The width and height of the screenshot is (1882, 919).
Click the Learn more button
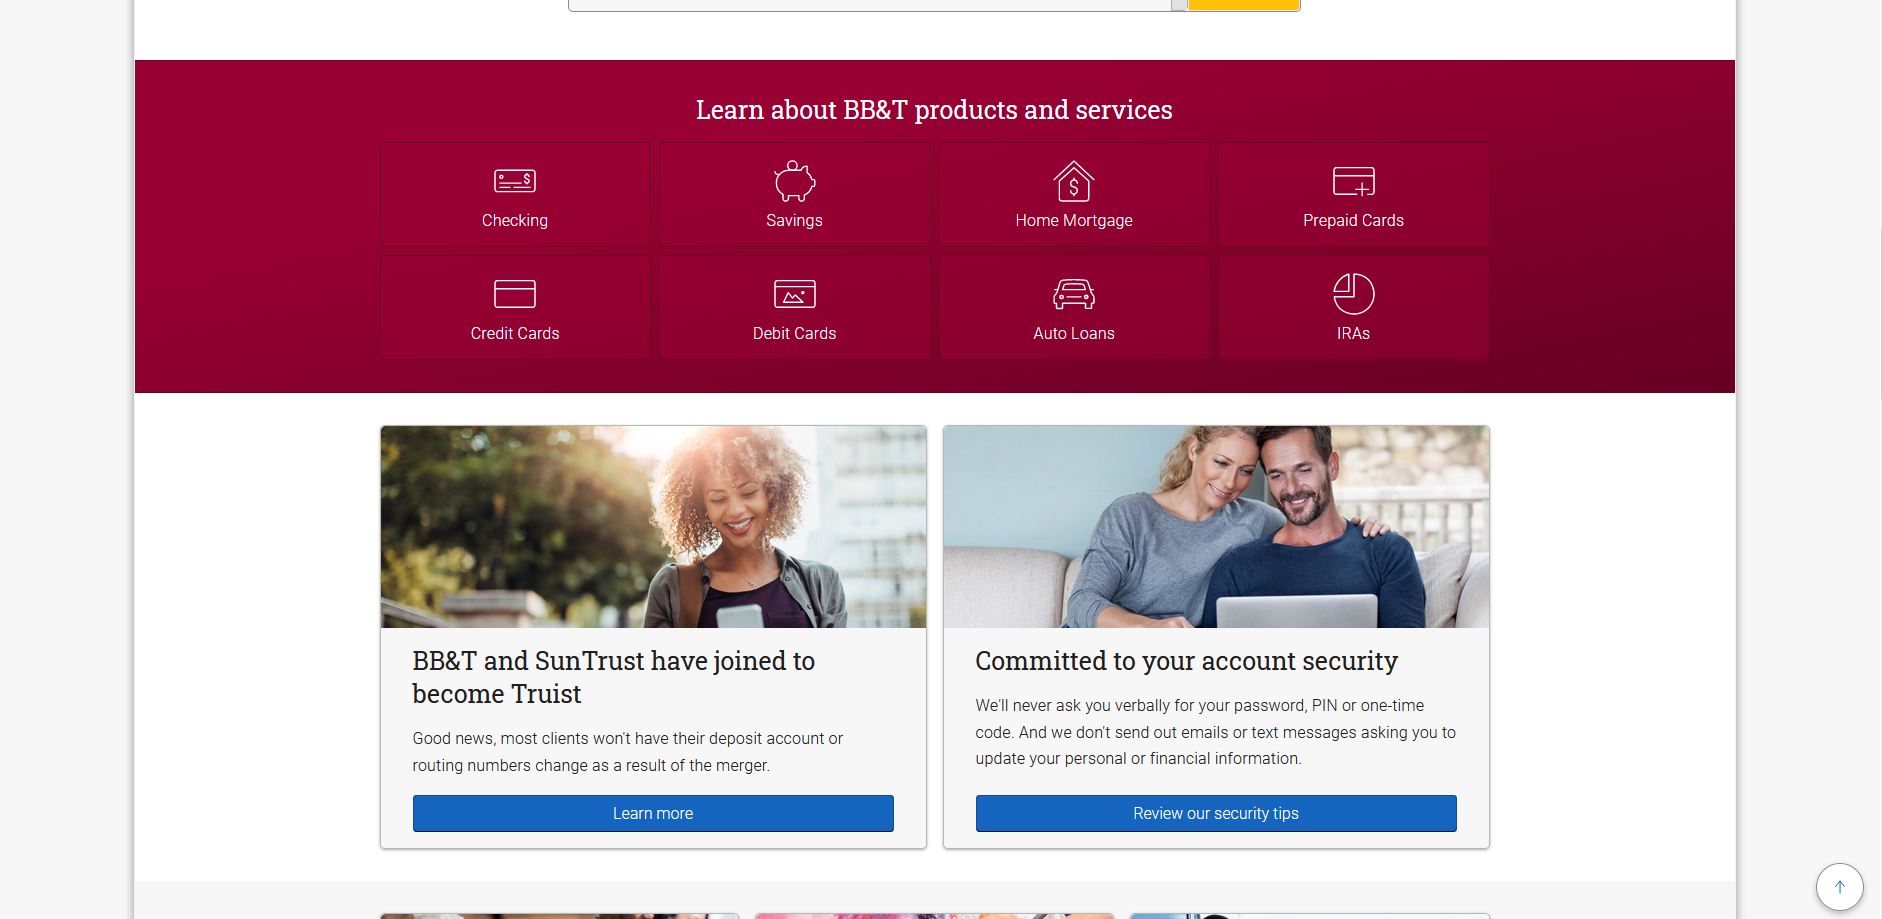click(x=653, y=813)
